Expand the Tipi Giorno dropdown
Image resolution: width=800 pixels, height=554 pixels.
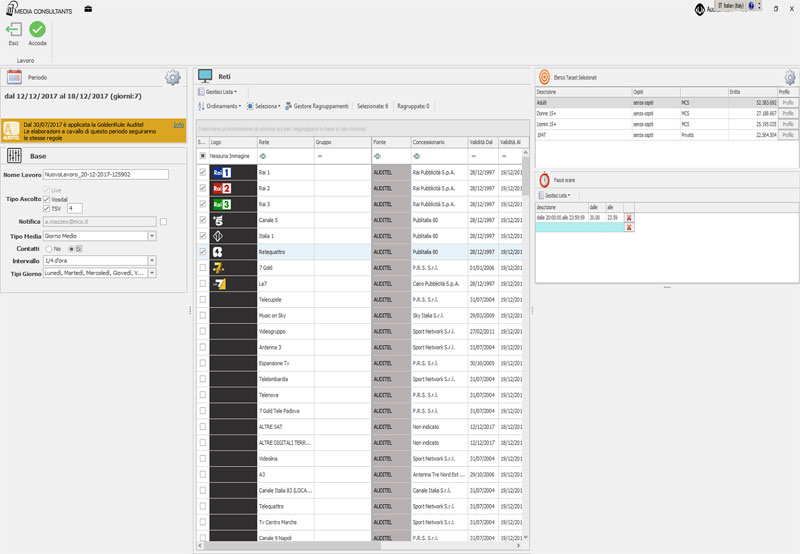152,272
